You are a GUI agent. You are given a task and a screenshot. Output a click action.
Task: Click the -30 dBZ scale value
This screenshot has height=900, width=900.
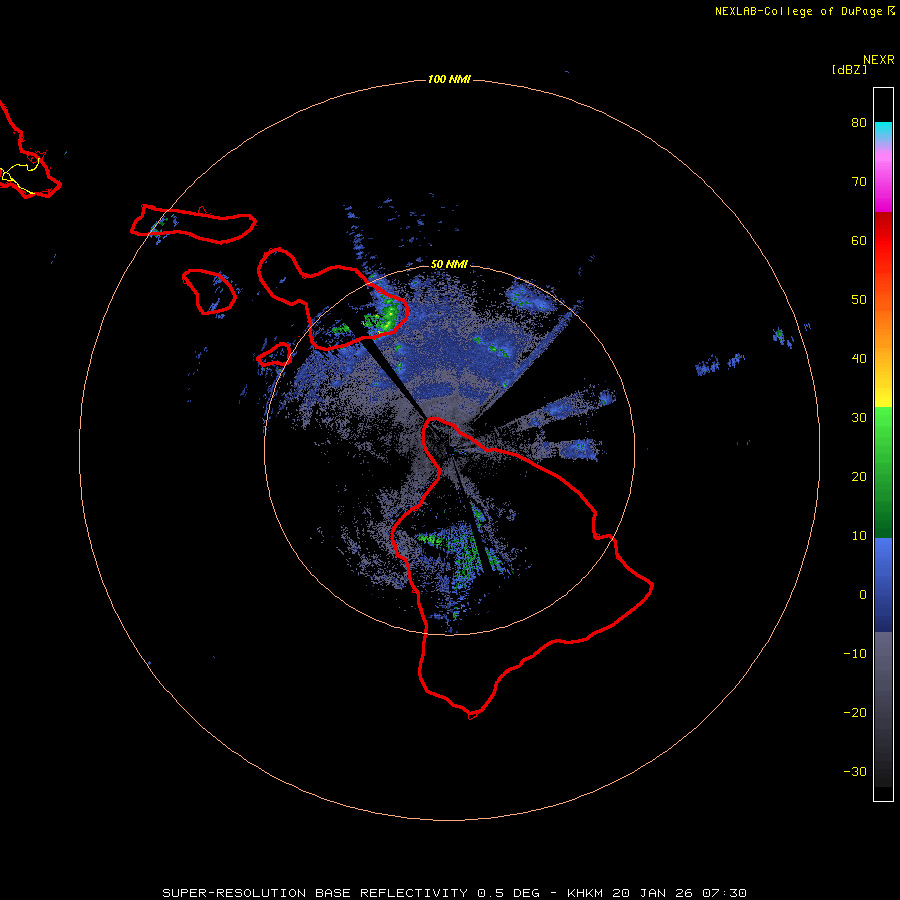tap(855, 772)
